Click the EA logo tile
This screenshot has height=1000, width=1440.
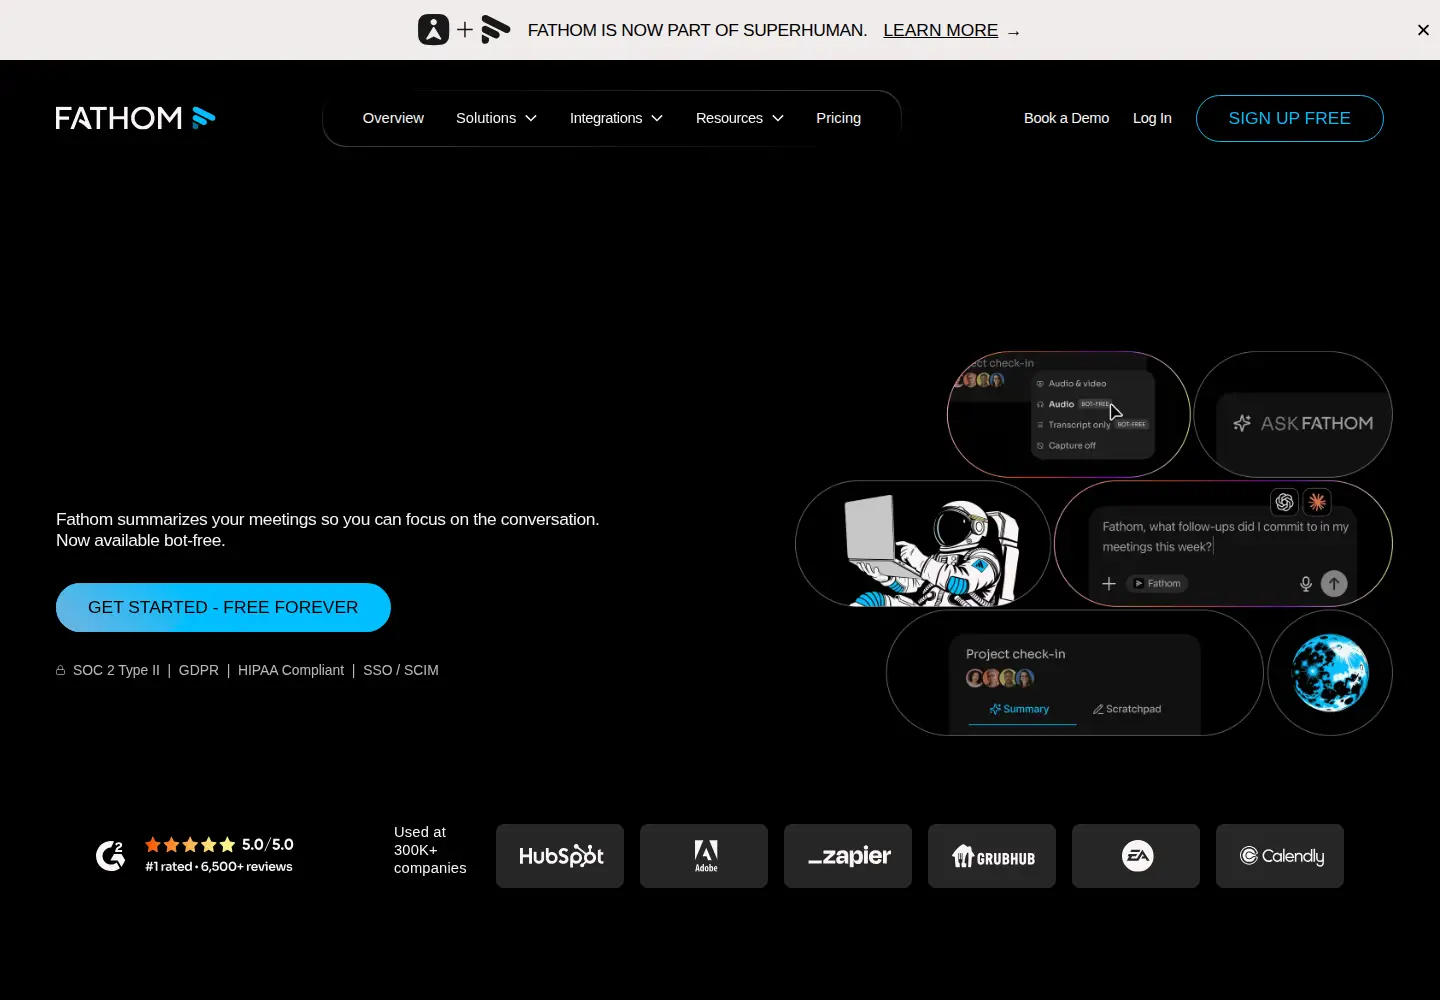(1136, 856)
